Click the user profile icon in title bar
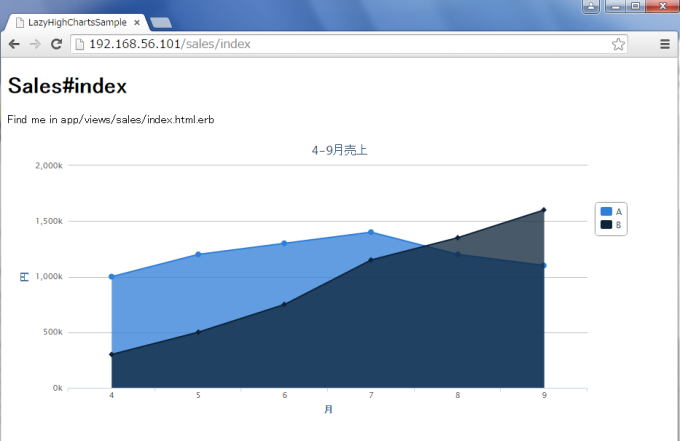Image resolution: width=680 pixels, height=441 pixels. tap(591, 6)
